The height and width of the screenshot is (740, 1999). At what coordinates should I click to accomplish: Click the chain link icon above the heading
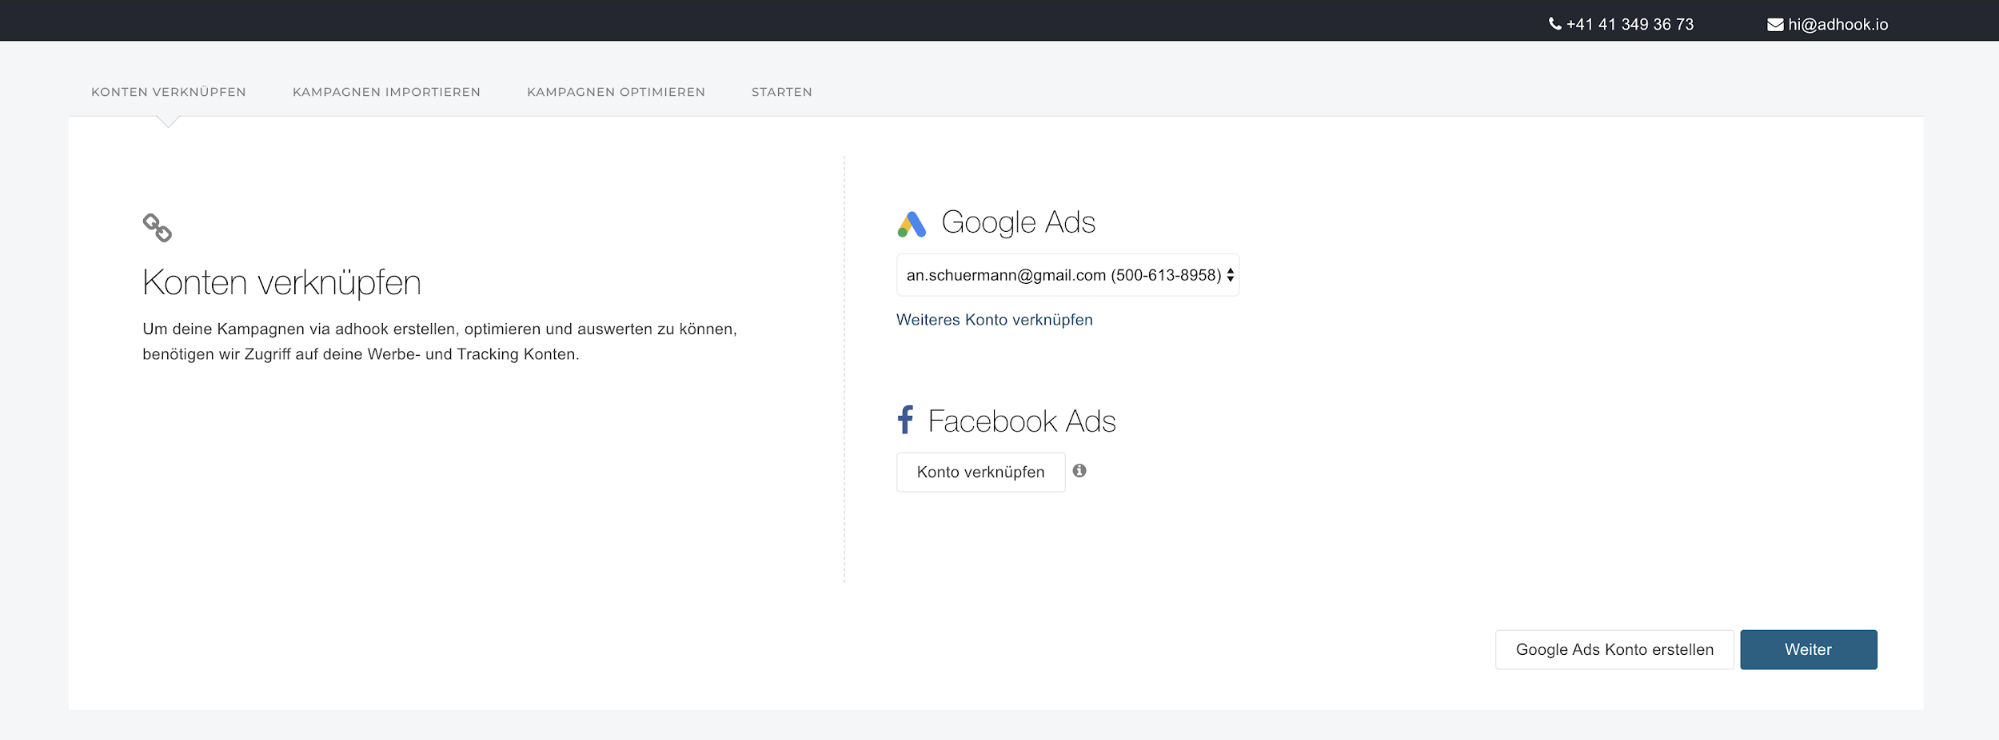click(x=157, y=228)
